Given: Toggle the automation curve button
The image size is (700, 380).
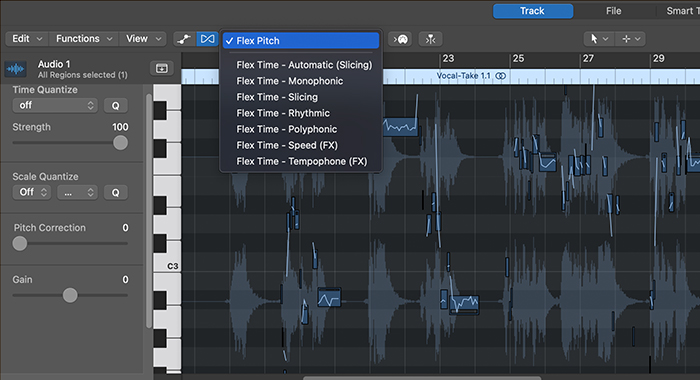Looking at the screenshot, I should tap(184, 39).
